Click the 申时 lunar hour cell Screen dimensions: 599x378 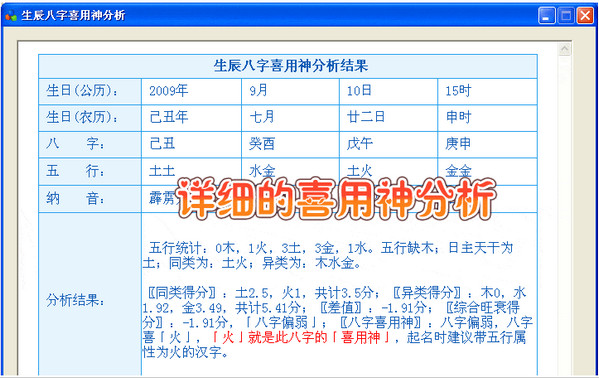487,117
